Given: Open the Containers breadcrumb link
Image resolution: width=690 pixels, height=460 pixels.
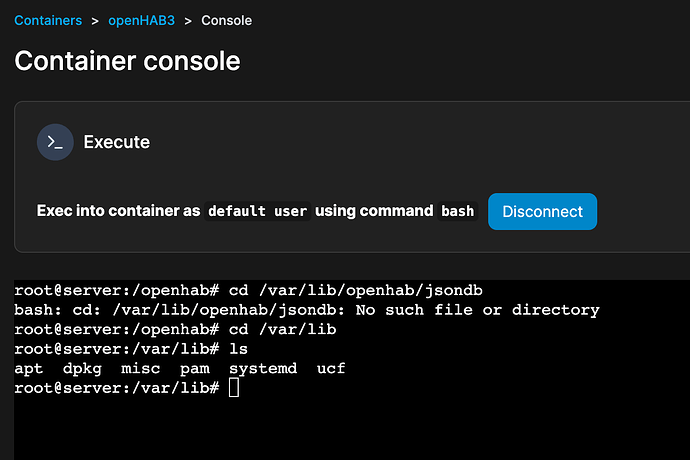Looking at the screenshot, I should pyautogui.click(x=46, y=20).
